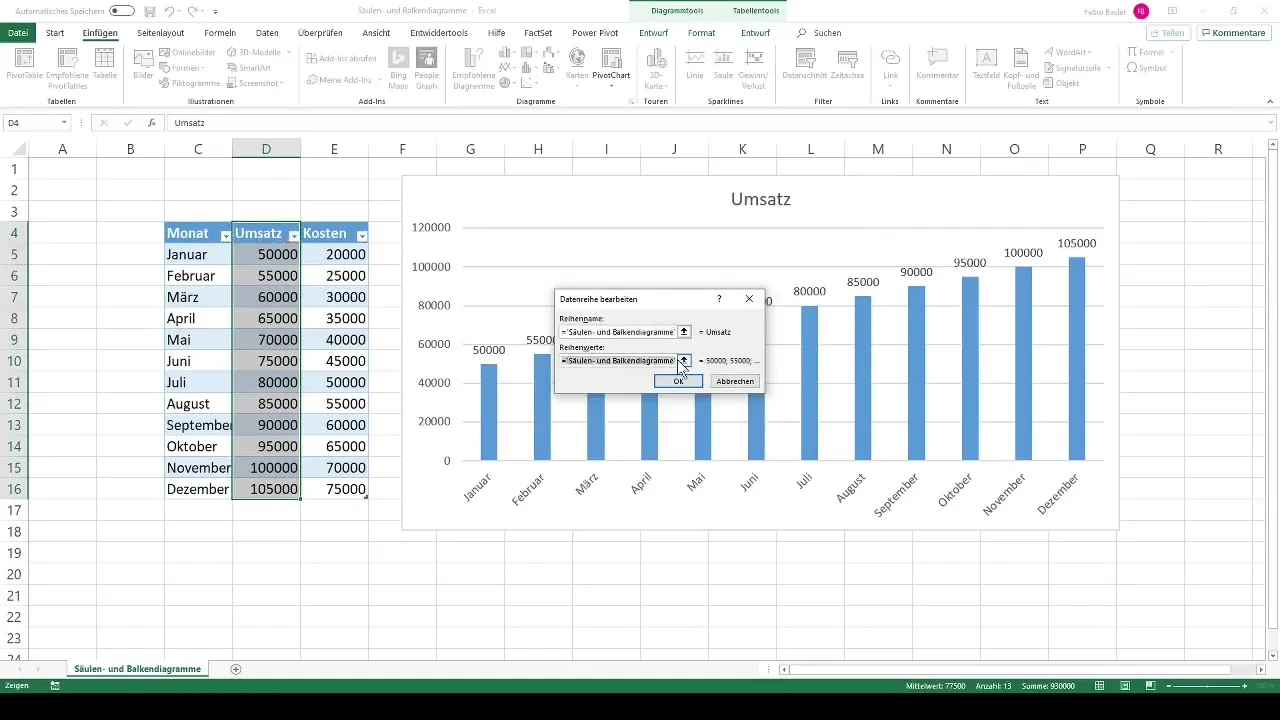
Task: Switch to the Start tab
Action: (55, 33)
